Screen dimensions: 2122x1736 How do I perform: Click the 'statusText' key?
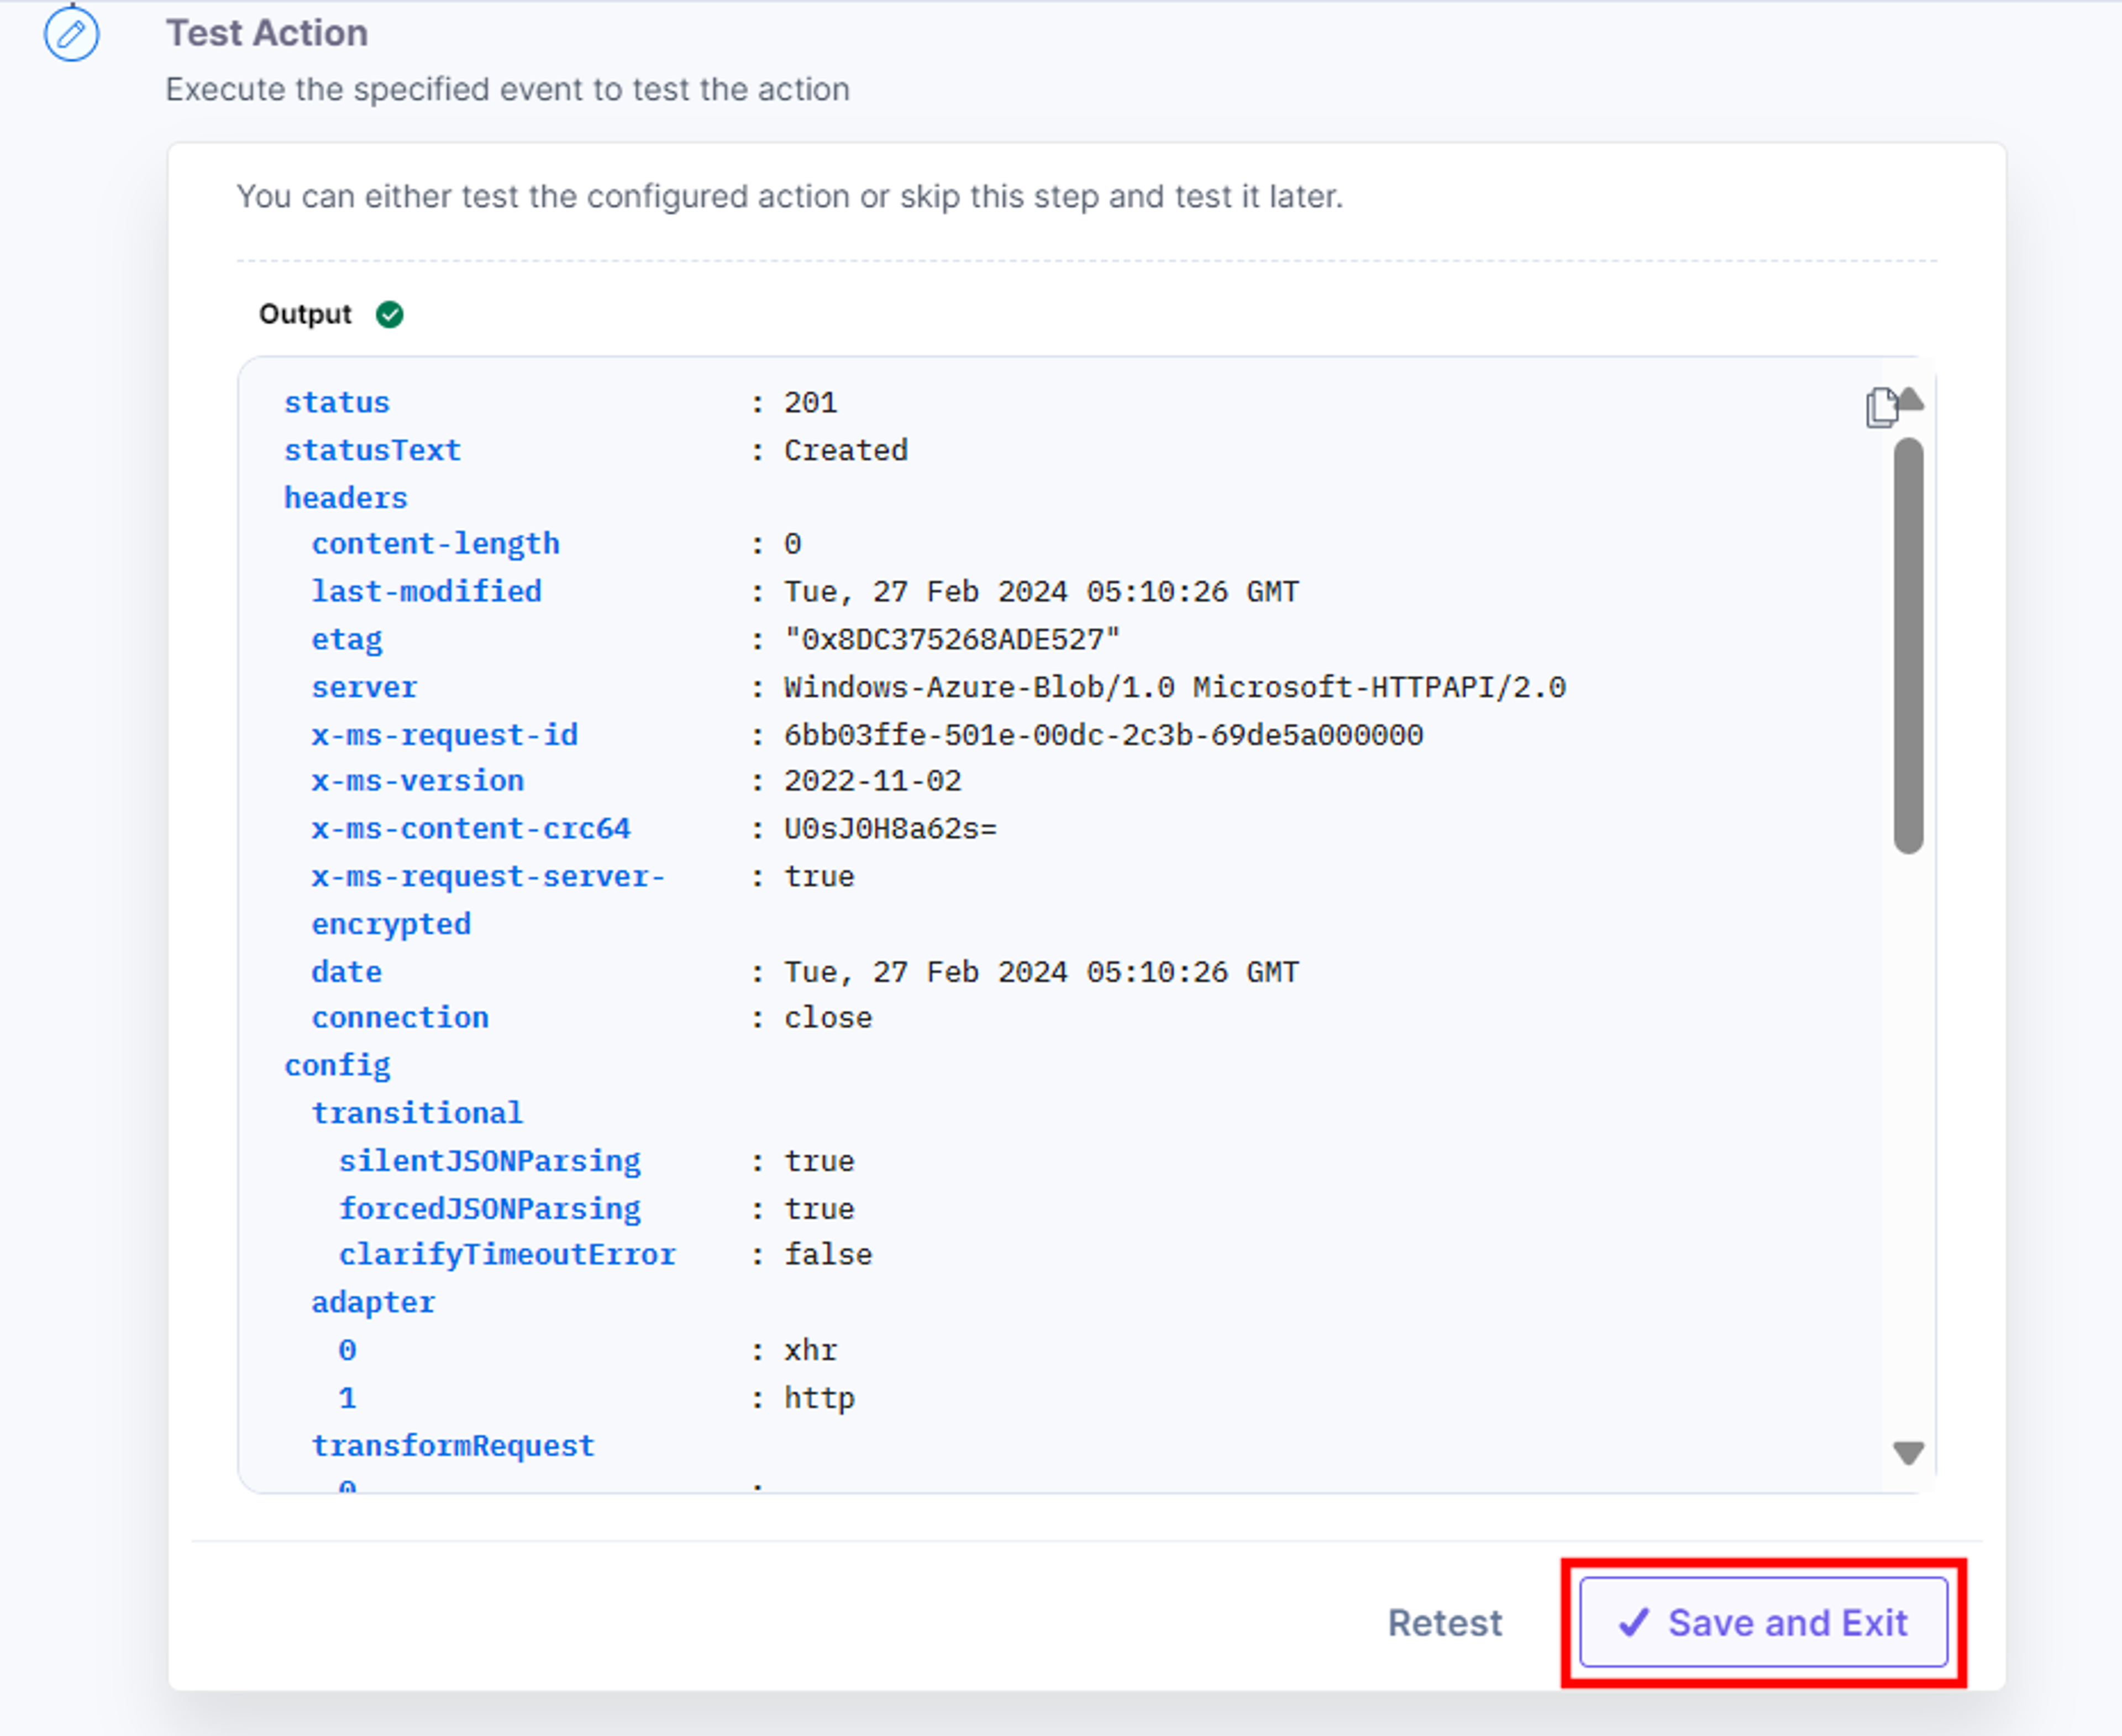pyautogui.click(x=372, y=450)
